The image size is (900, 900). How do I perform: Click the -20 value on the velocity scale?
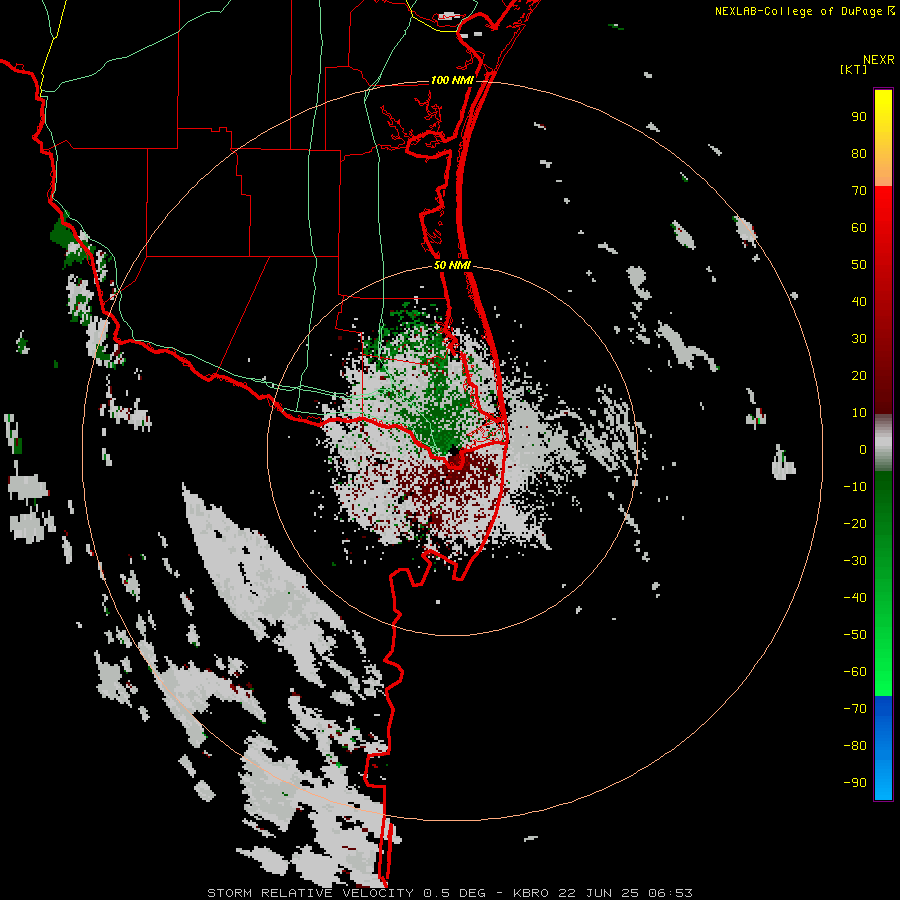pos(855,524)
